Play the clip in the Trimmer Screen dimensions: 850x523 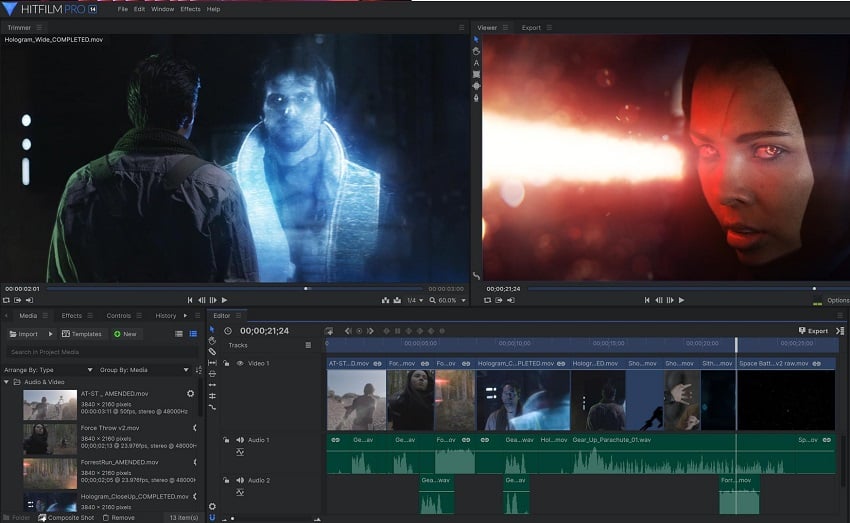(224, 300)
